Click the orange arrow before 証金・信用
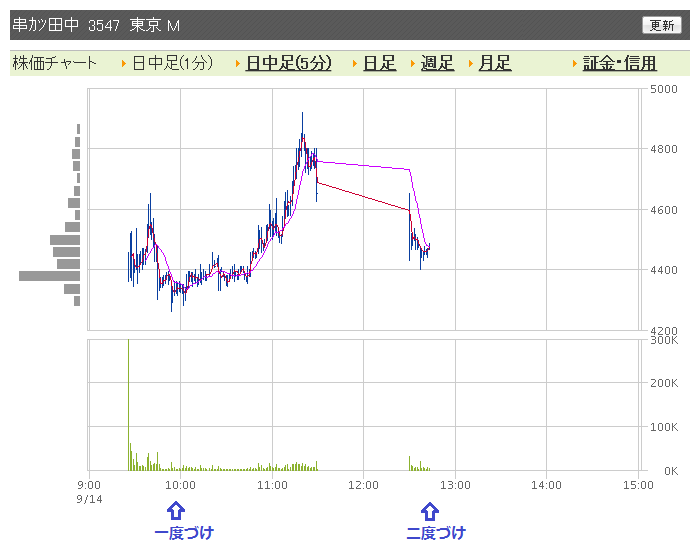Screen dimensions: 698x559 pos(575,64)
